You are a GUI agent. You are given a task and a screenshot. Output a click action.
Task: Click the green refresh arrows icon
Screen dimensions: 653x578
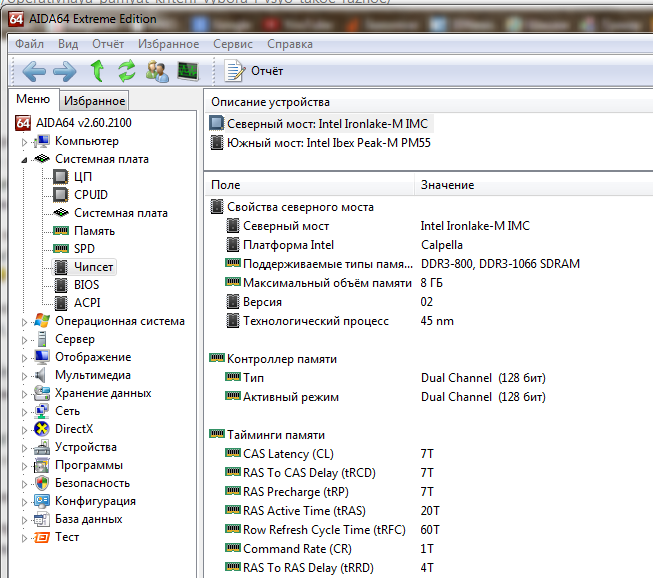pos(126,71)
